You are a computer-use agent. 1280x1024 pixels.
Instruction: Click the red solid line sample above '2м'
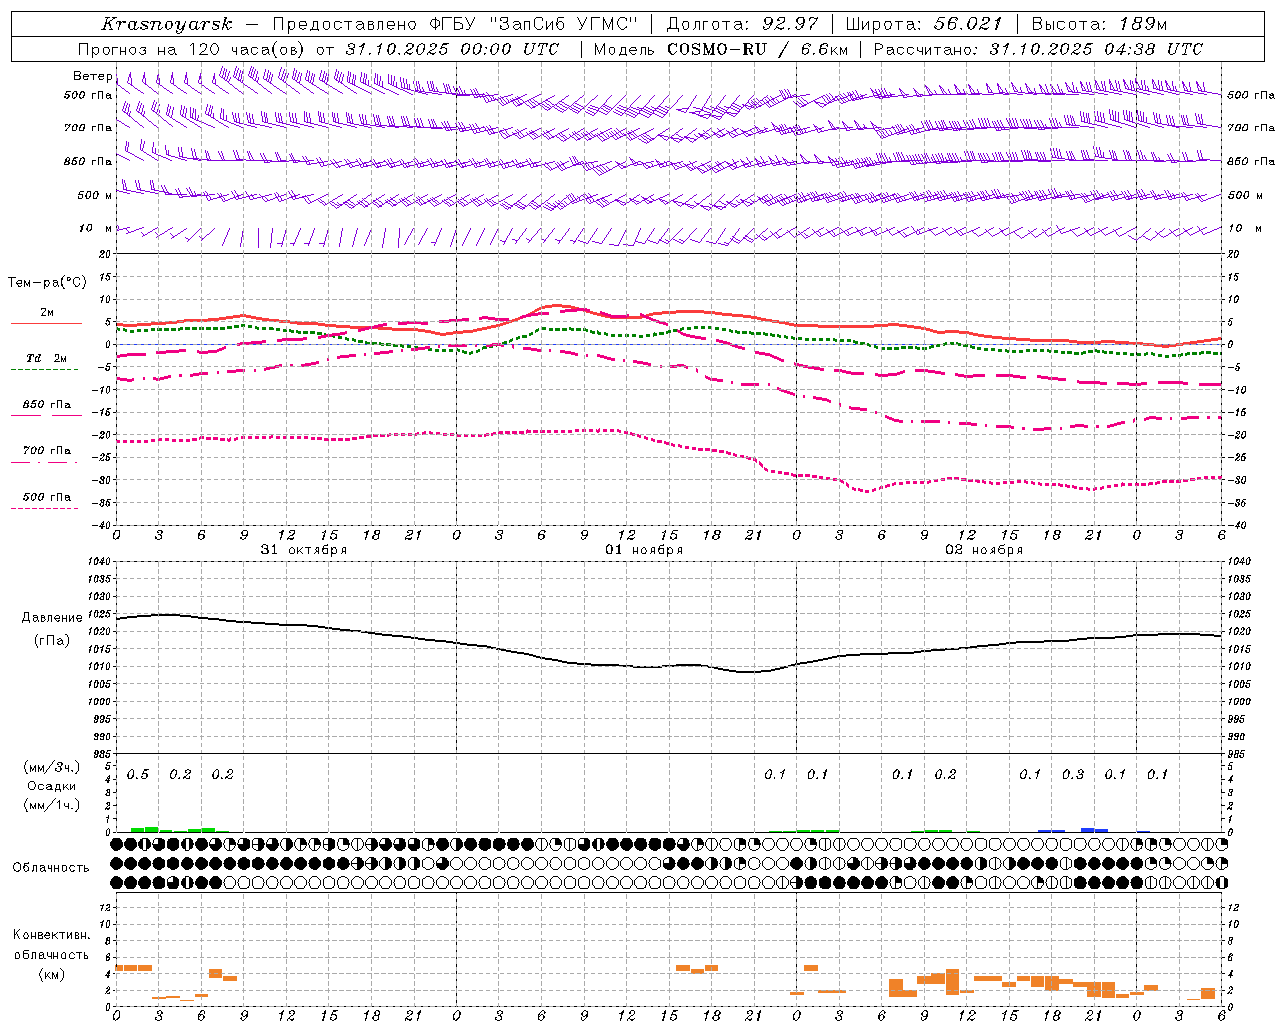(46, 324)
